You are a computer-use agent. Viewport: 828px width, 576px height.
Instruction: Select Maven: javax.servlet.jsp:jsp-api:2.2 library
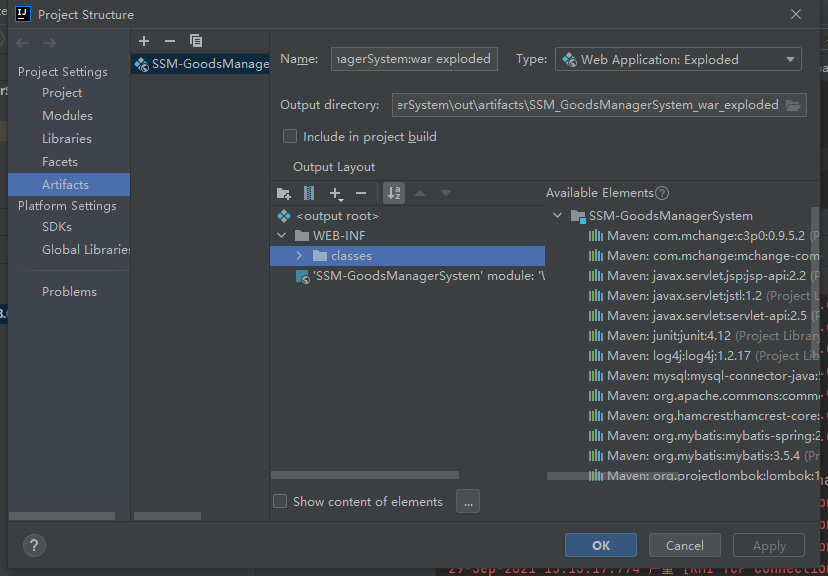point(703,276)
